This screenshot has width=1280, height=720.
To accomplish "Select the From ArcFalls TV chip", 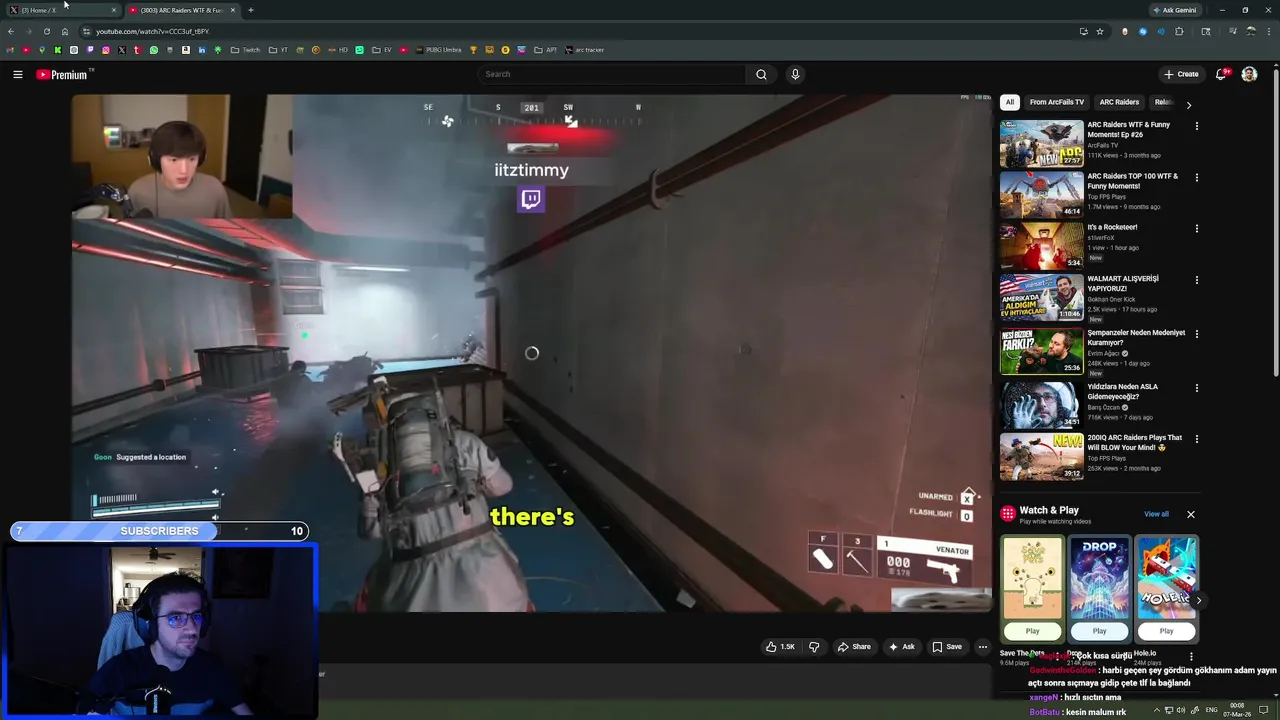I will [1057, 102].
